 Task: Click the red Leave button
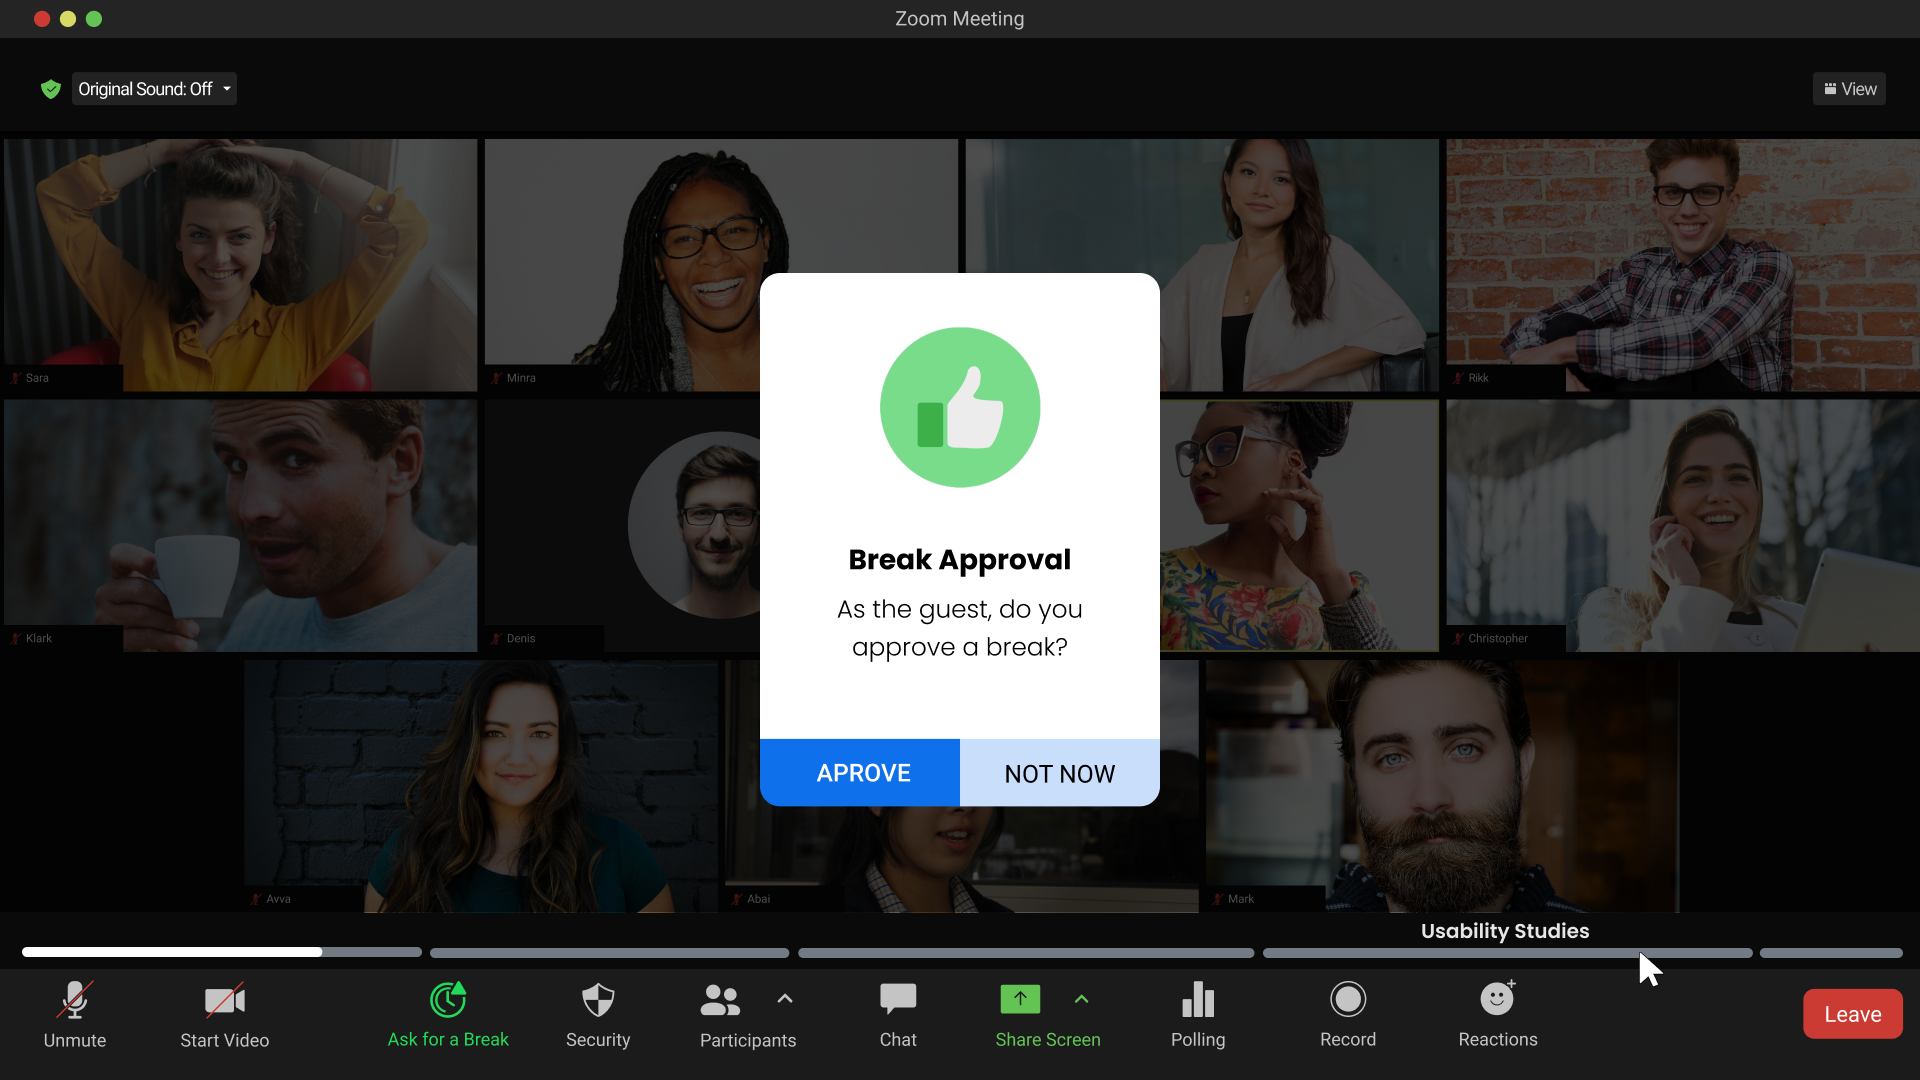click(x=1852, y=1014)
